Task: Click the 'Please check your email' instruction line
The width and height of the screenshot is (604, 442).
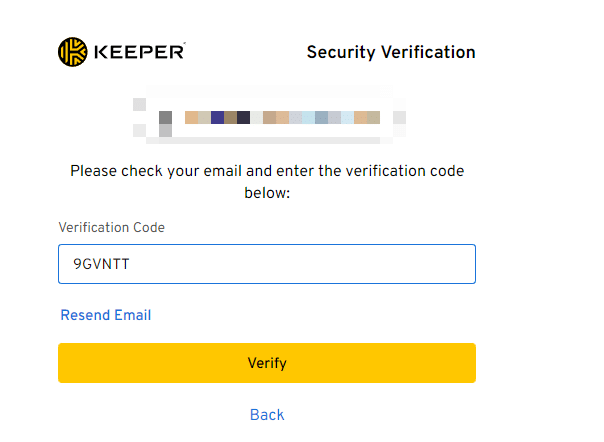Action: click(267, 171)
